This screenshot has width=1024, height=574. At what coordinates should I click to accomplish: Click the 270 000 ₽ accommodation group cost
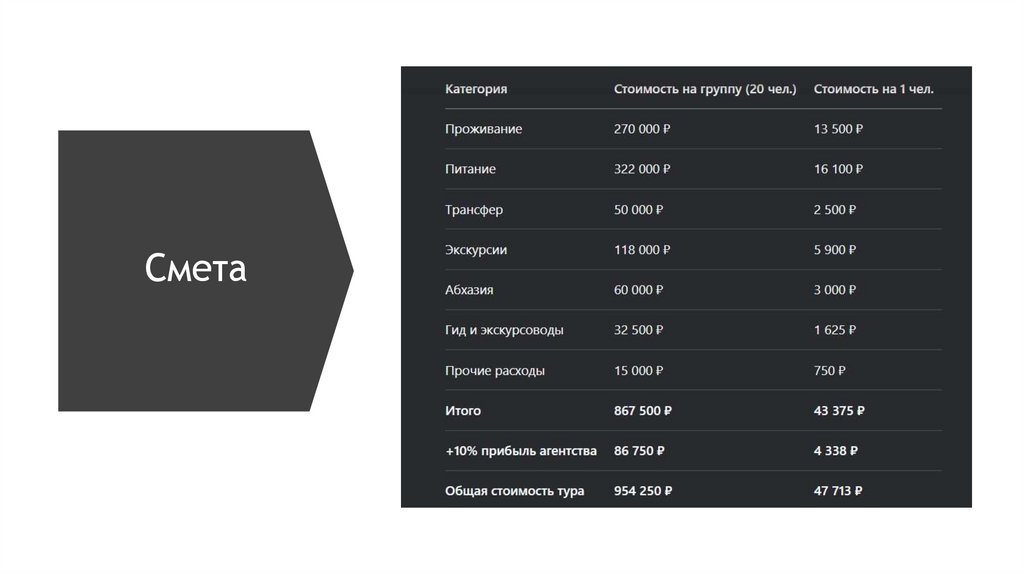(x=642, y=129)
